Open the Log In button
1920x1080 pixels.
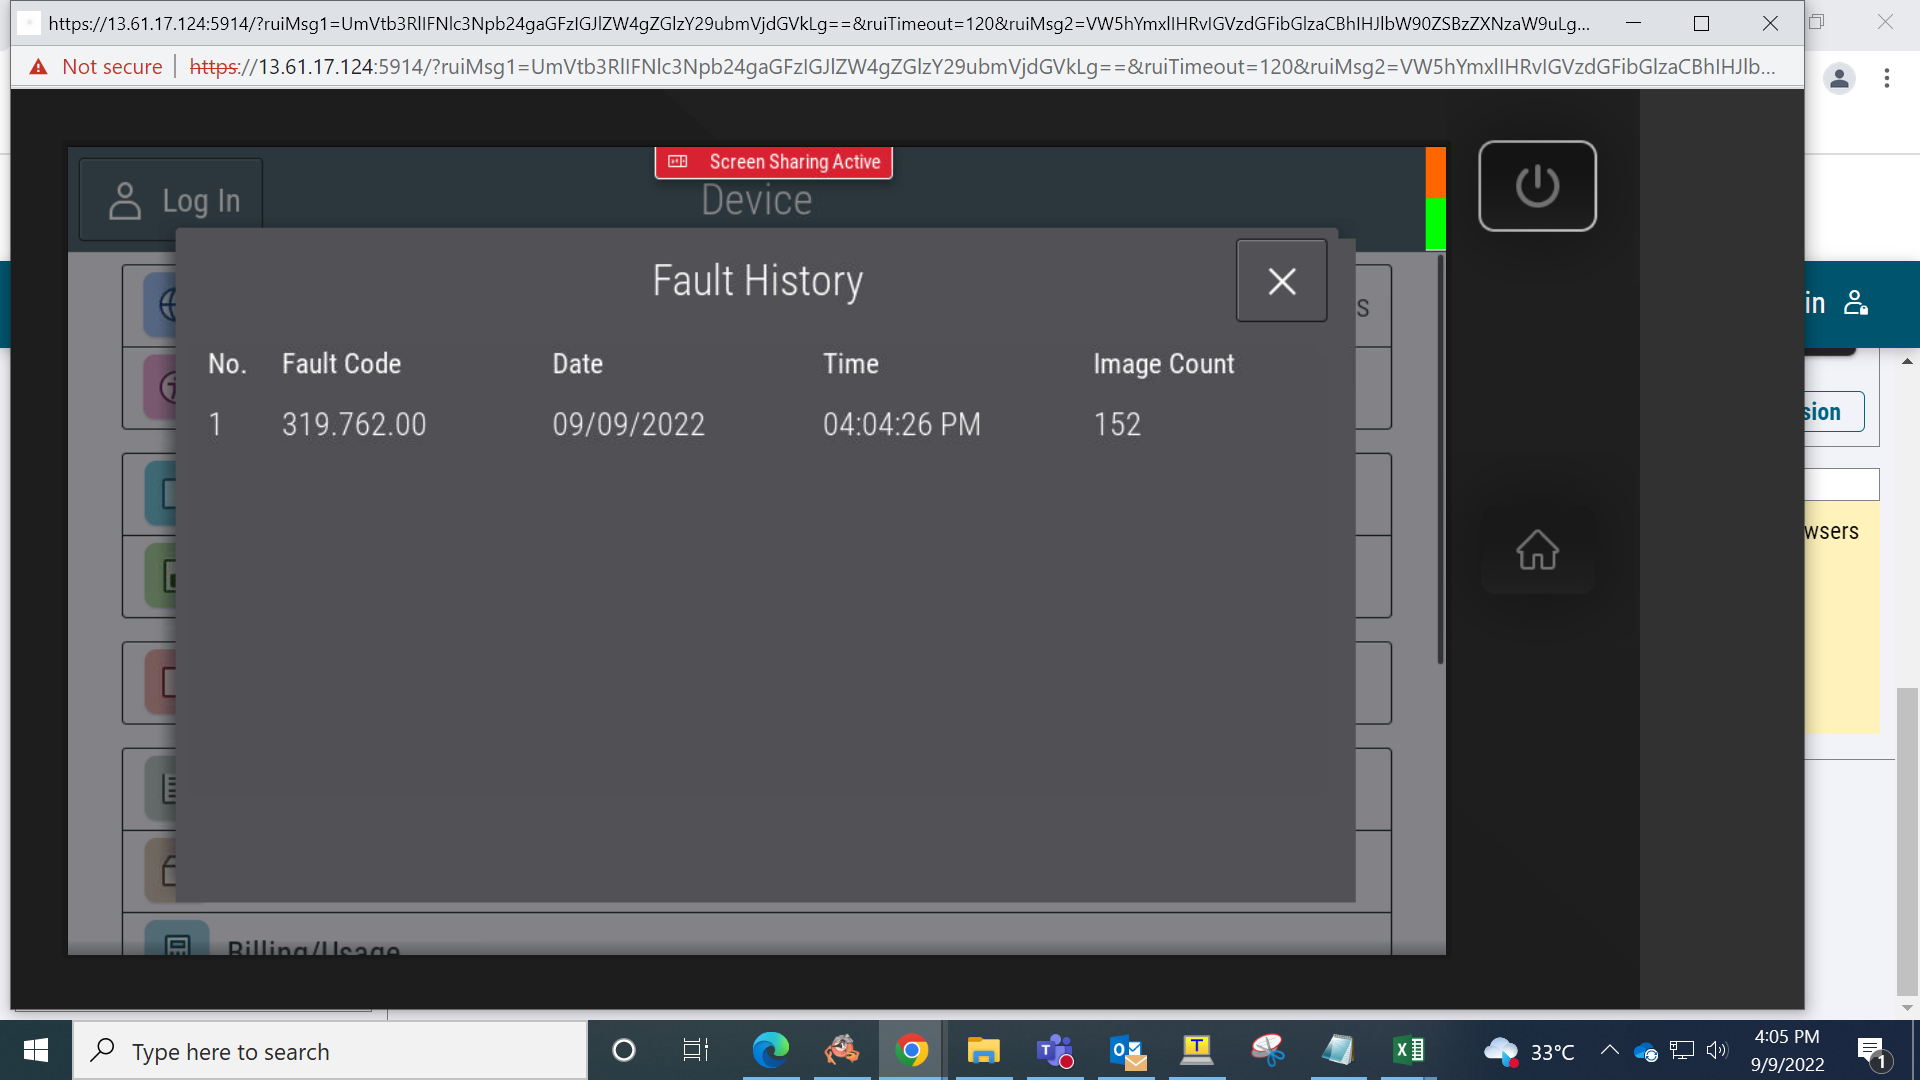tap(171, 200)
